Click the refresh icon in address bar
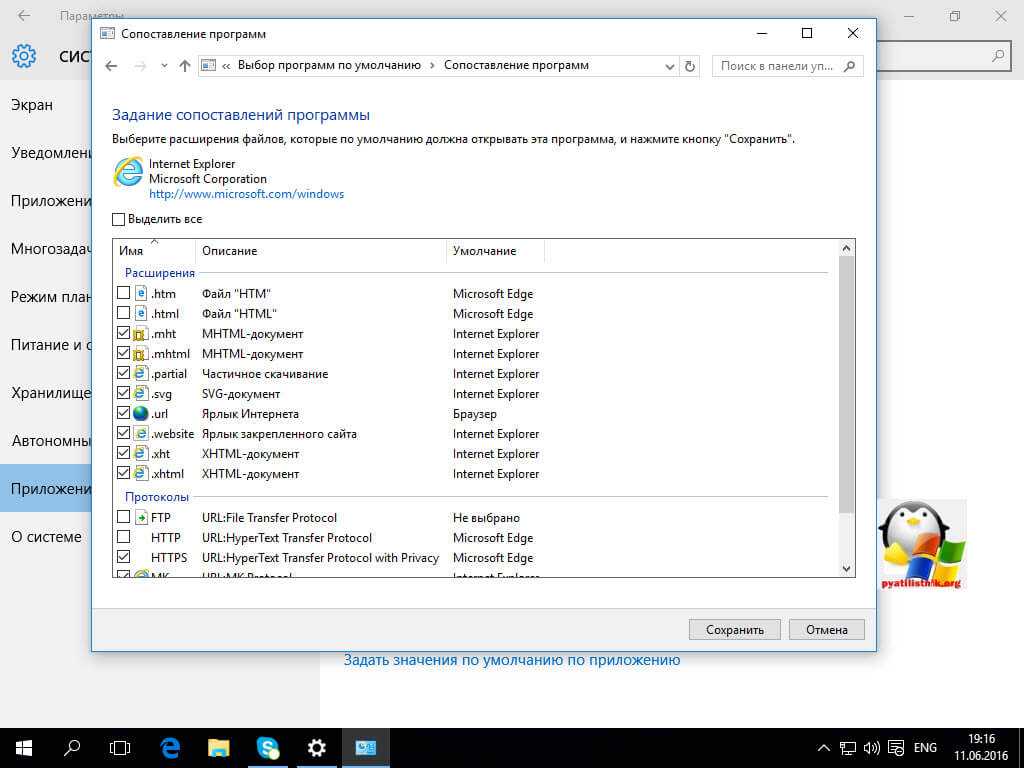The height and width of the screenshot is (768, 1024). 689,66
